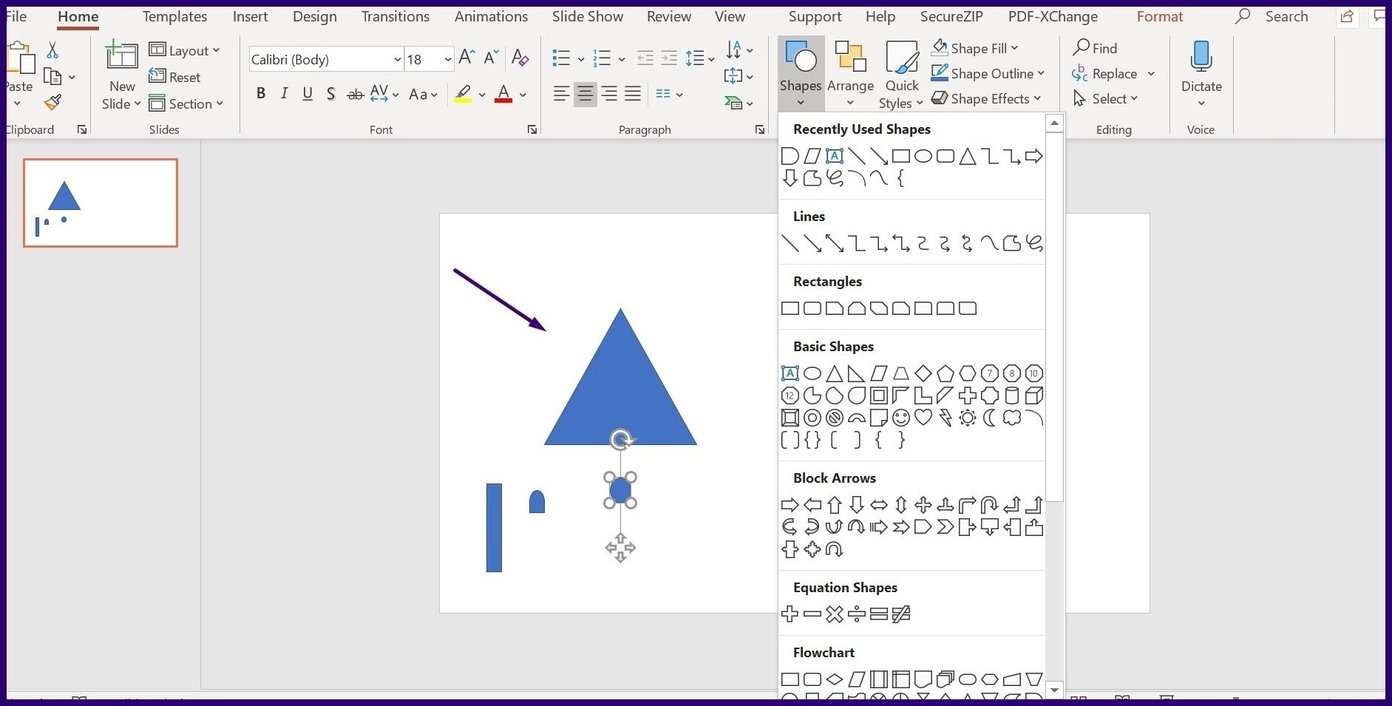Screen dimensions: 1392x706
Task: Switch to the Slide Show tab
Action: tap(588, 16)
